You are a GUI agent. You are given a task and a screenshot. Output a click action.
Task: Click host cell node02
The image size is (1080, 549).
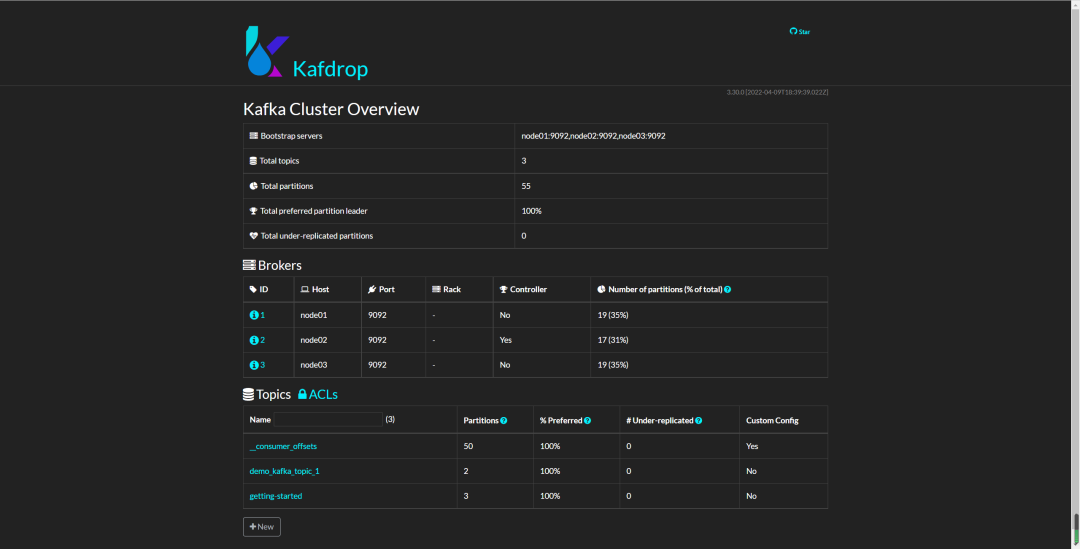(313, 340)
